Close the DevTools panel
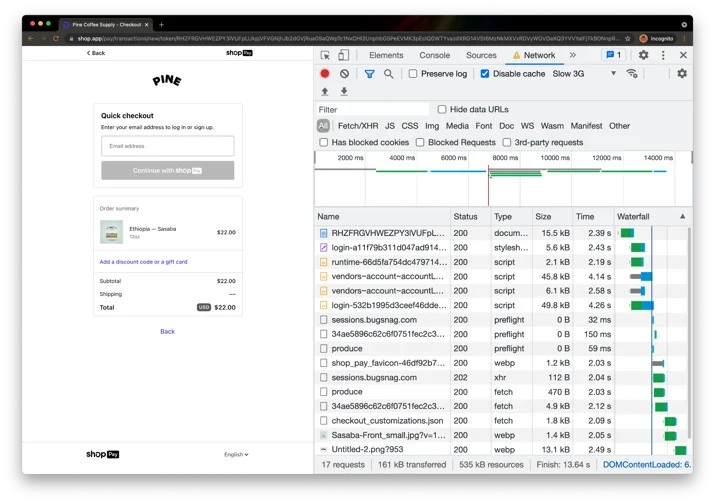 click(x=683, y=55)
